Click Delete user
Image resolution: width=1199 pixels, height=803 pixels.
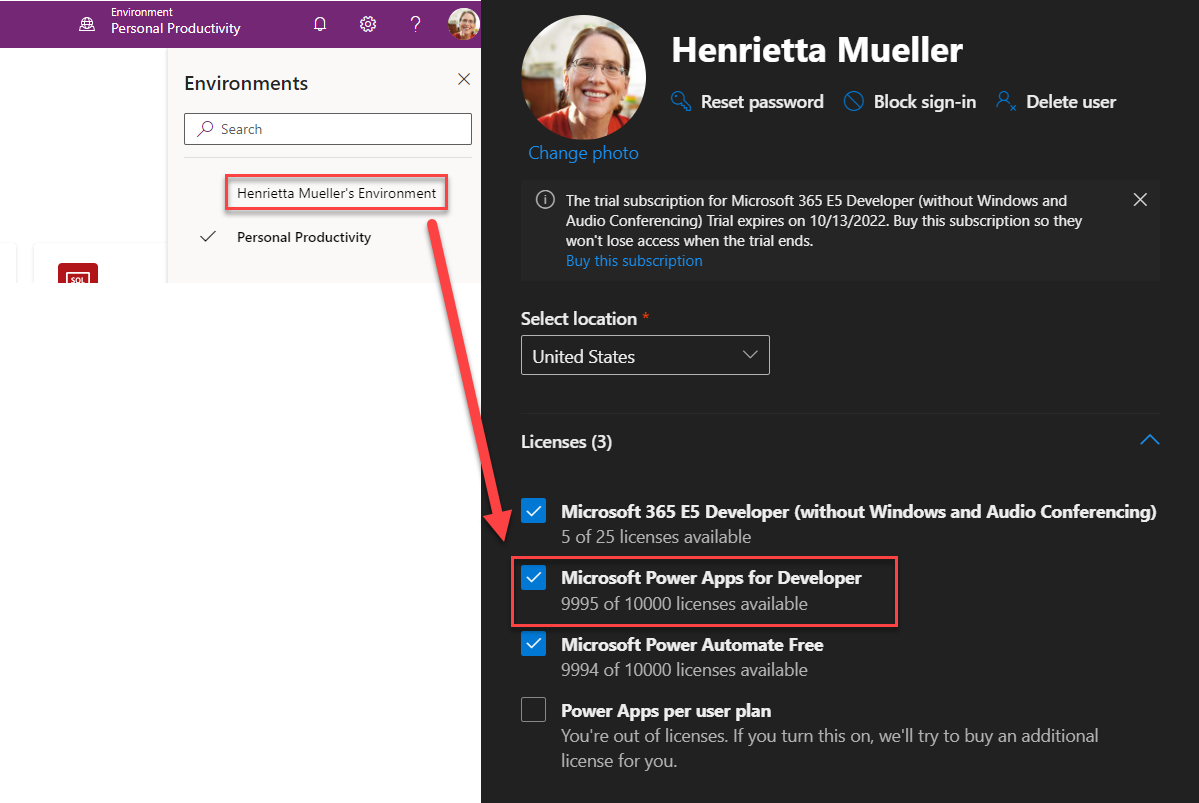pos(1056,102)
